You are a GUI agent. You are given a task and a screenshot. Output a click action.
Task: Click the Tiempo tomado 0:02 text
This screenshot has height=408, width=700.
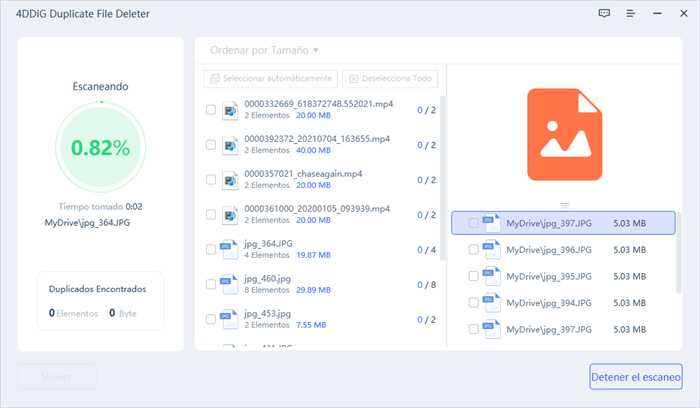click(100, 207)
